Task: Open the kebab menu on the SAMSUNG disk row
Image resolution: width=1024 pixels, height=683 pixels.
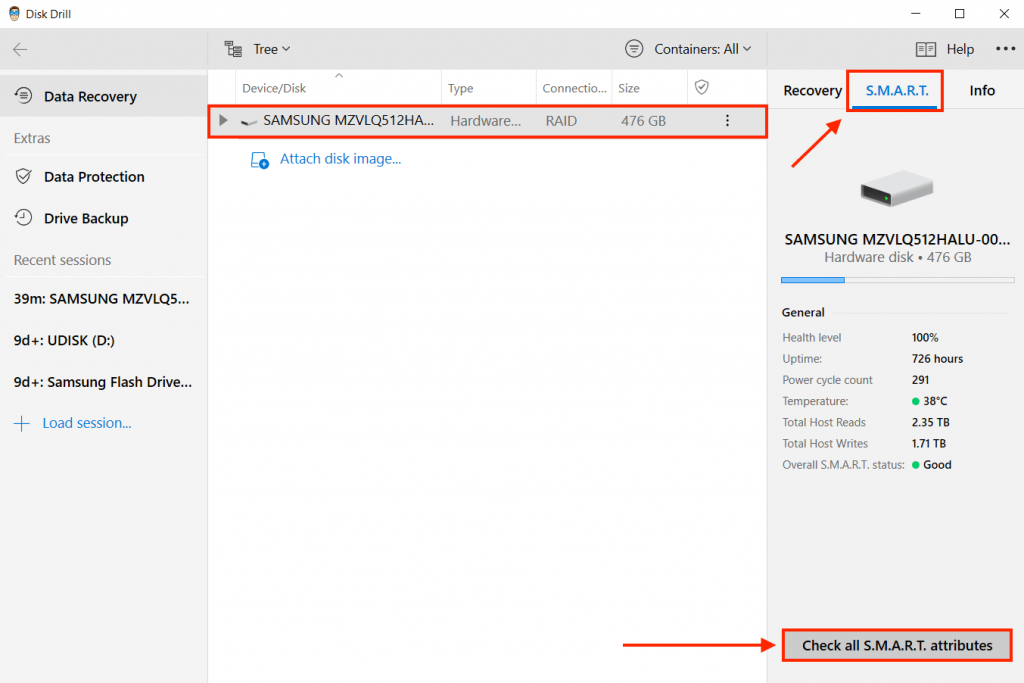Action: pos(727,120)
